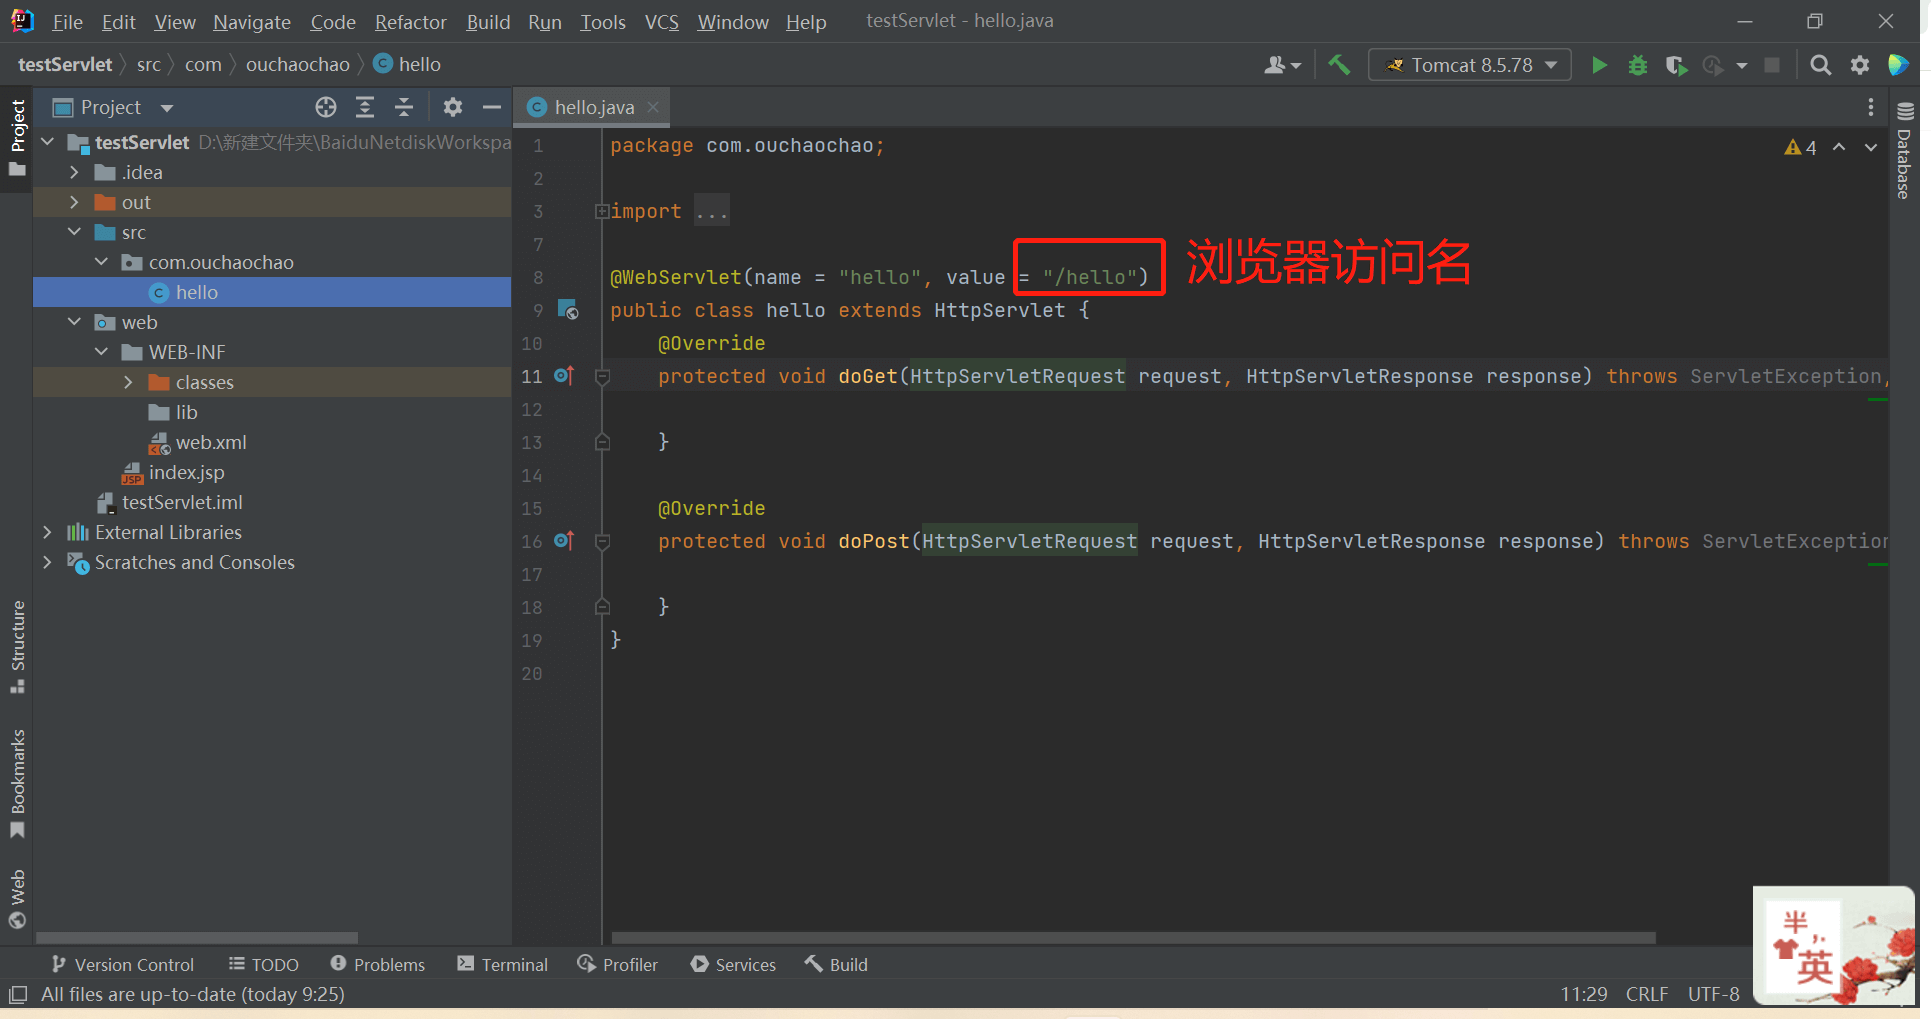1931x1019 pixels.
Task: Open IDE settings gear in main toolbar
Action: 1860,65
